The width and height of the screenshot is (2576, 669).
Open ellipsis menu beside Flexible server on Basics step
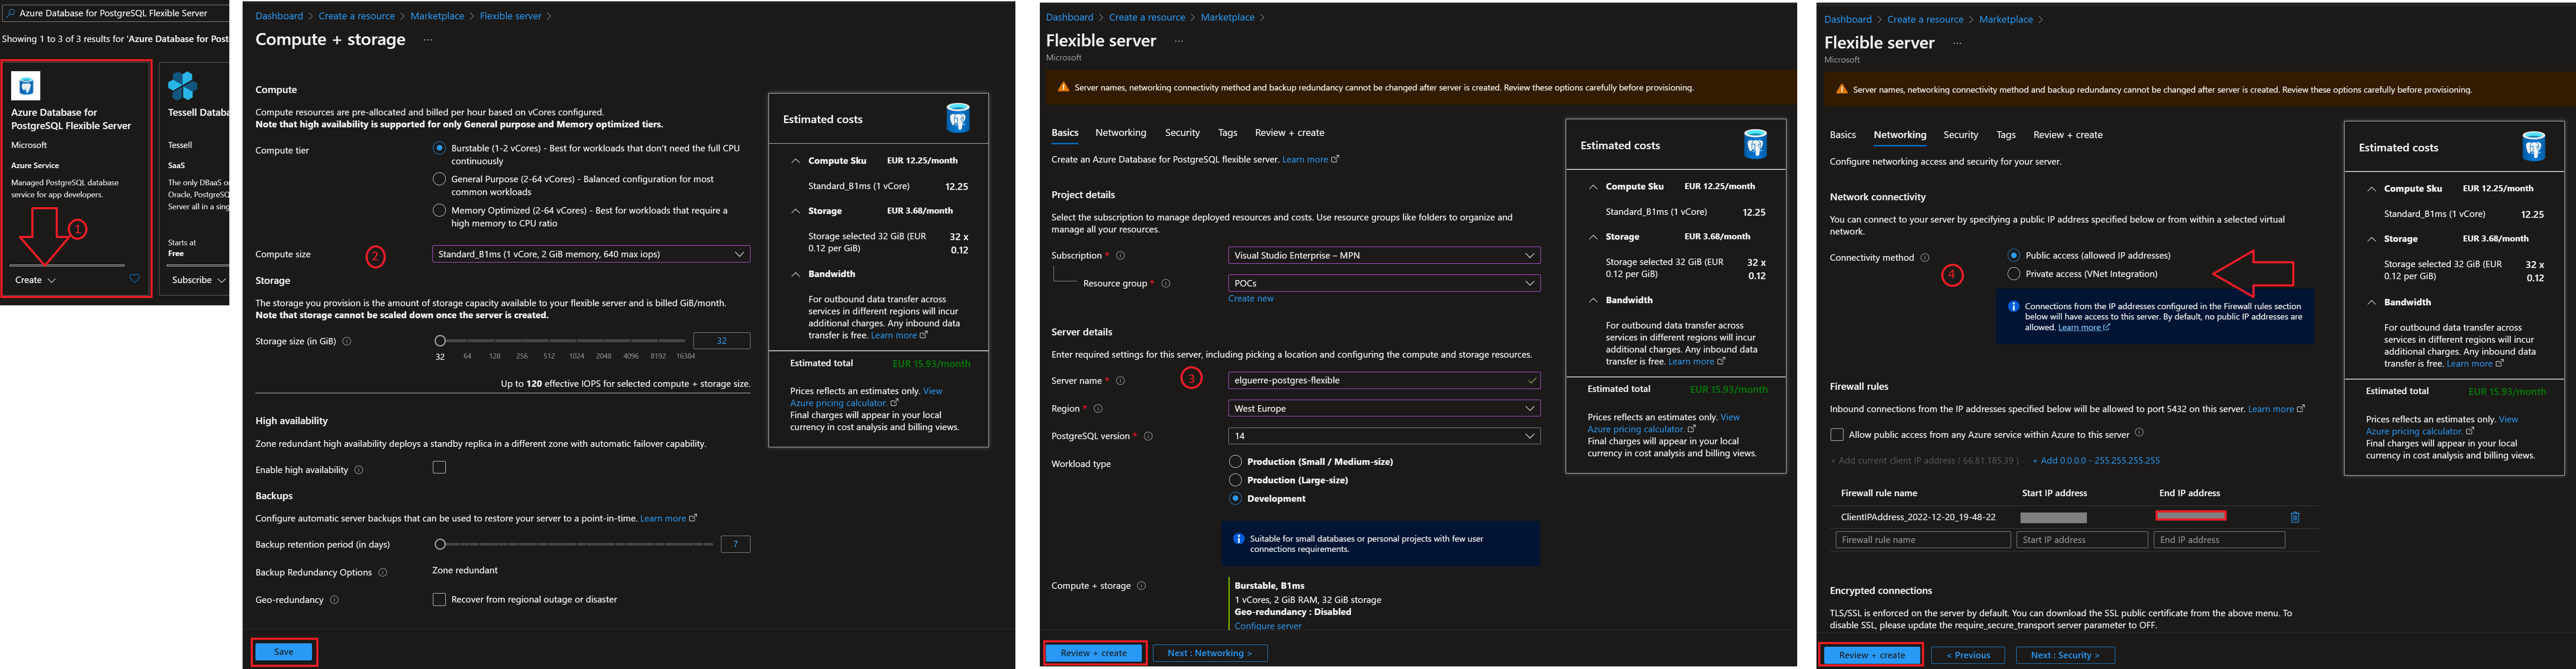1179,41
